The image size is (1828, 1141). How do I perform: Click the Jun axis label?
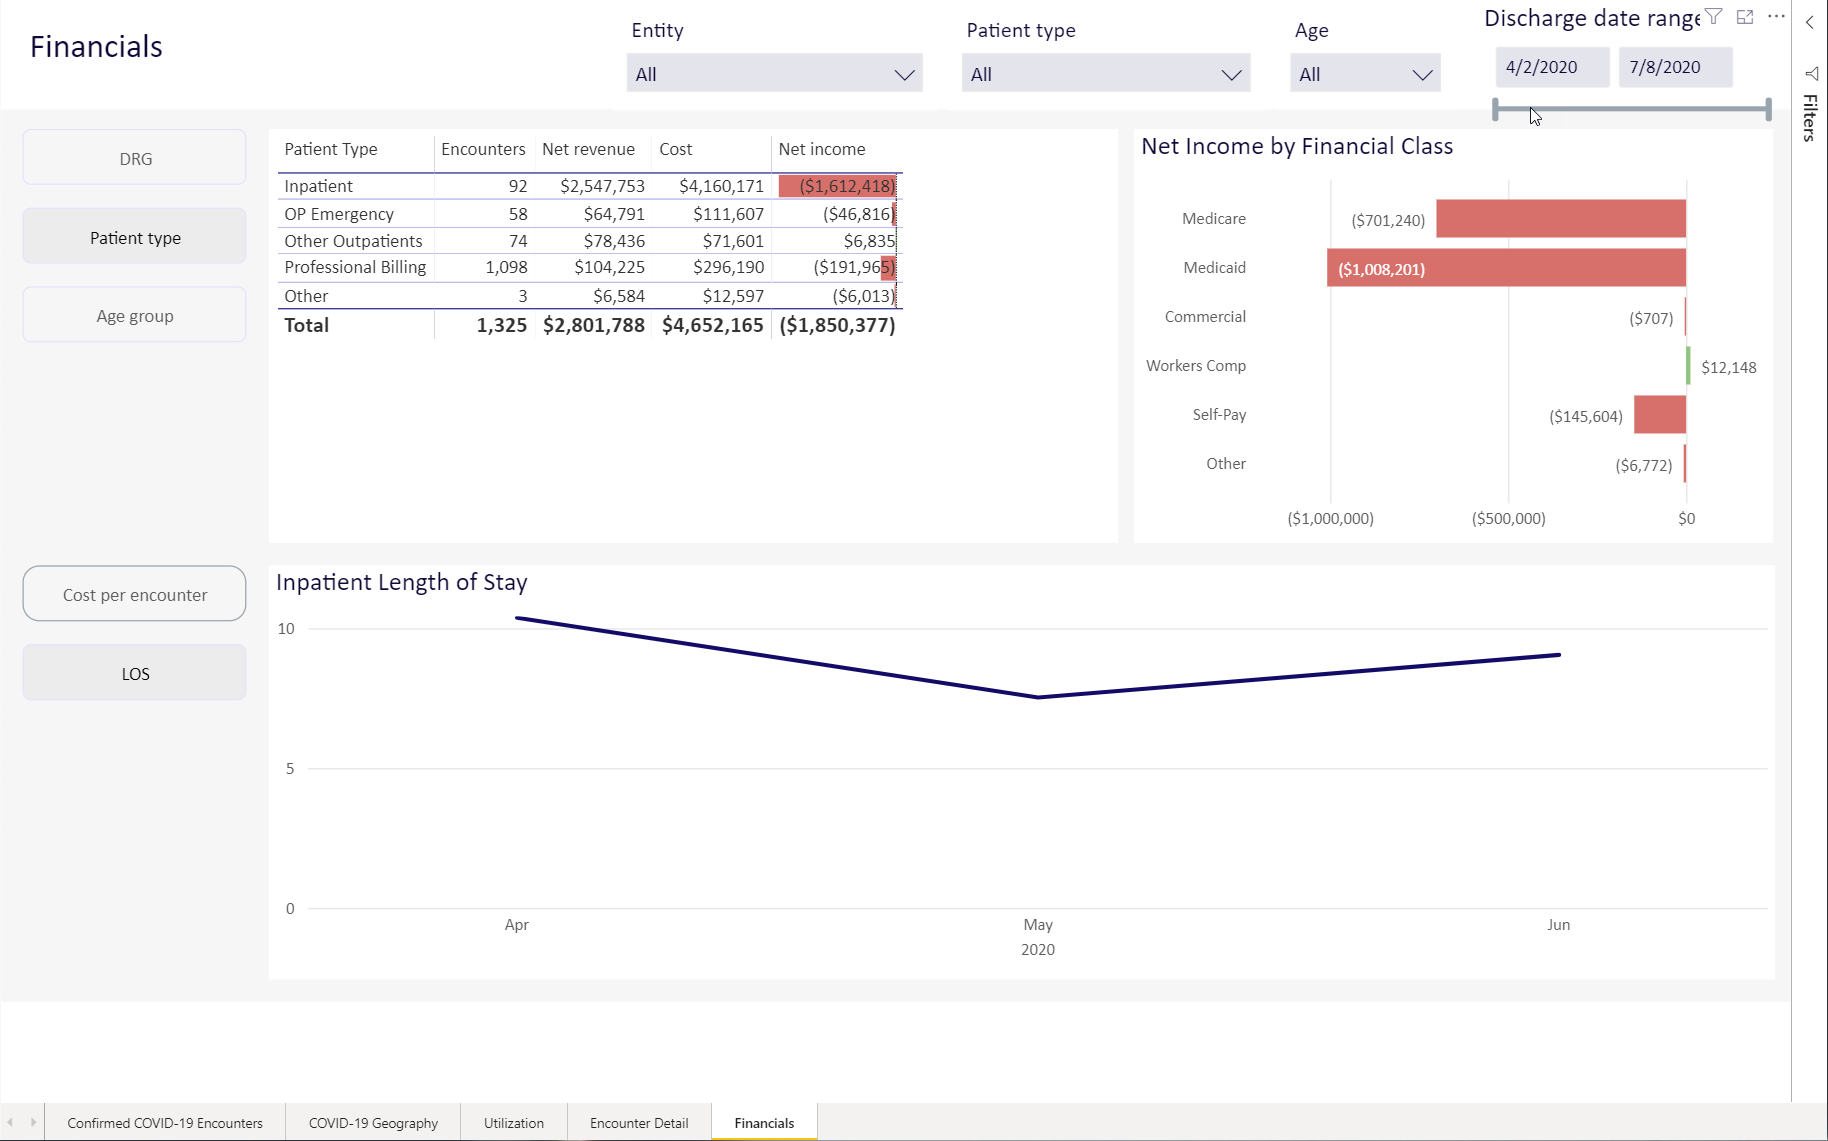pyautogui.click(x=1558, y=925)
